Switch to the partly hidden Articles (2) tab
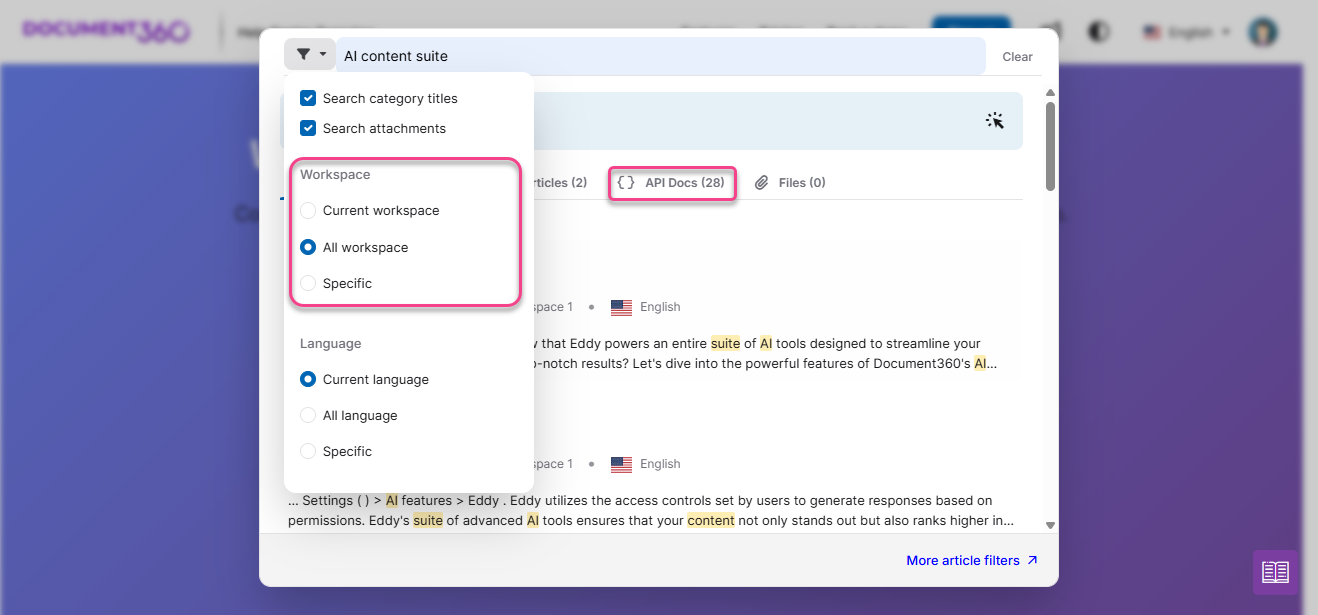The height and width of the screenshot is (615, 1318). [560, 183]
